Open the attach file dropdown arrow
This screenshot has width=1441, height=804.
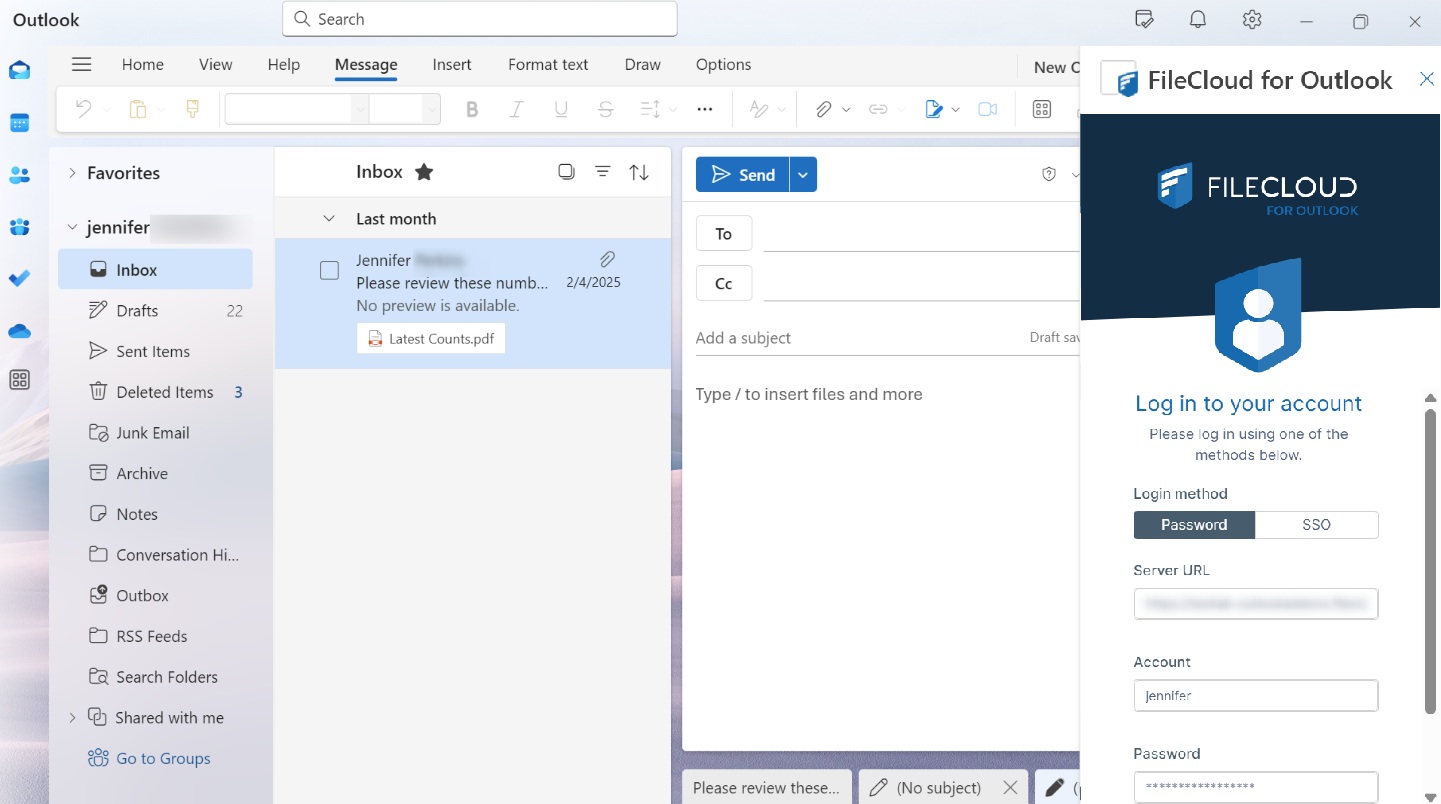tap(846, 109)
